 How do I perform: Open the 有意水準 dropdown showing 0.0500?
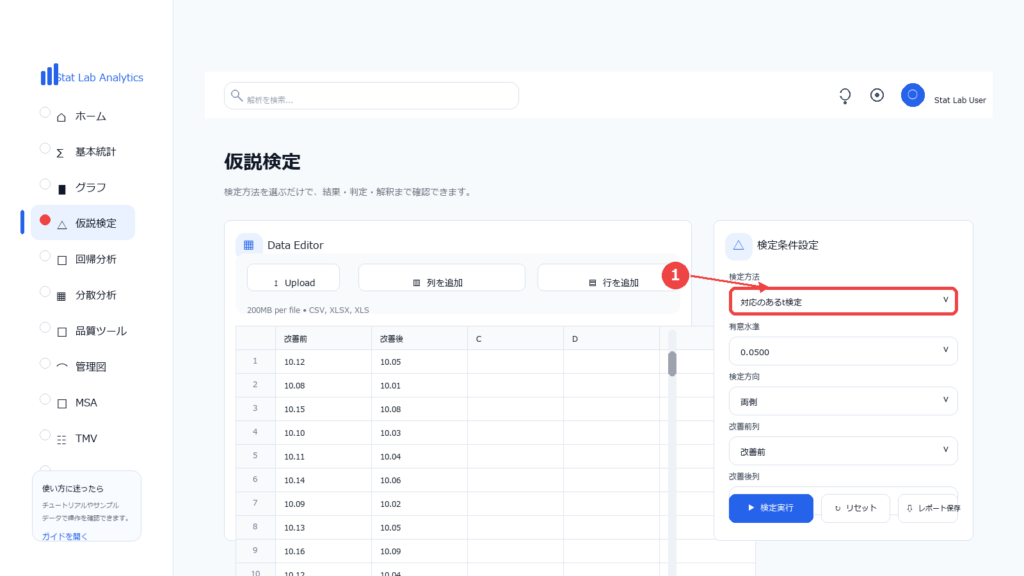843,351
